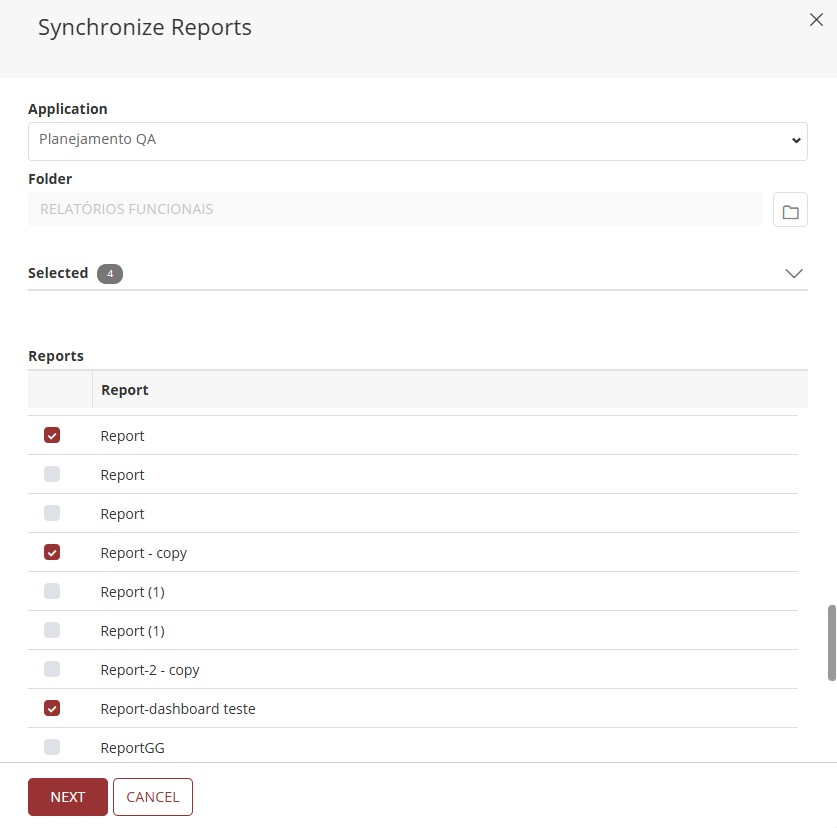837x828 pixels.
Task: Expand the Selected section chevron
Action: coord(794,273)
